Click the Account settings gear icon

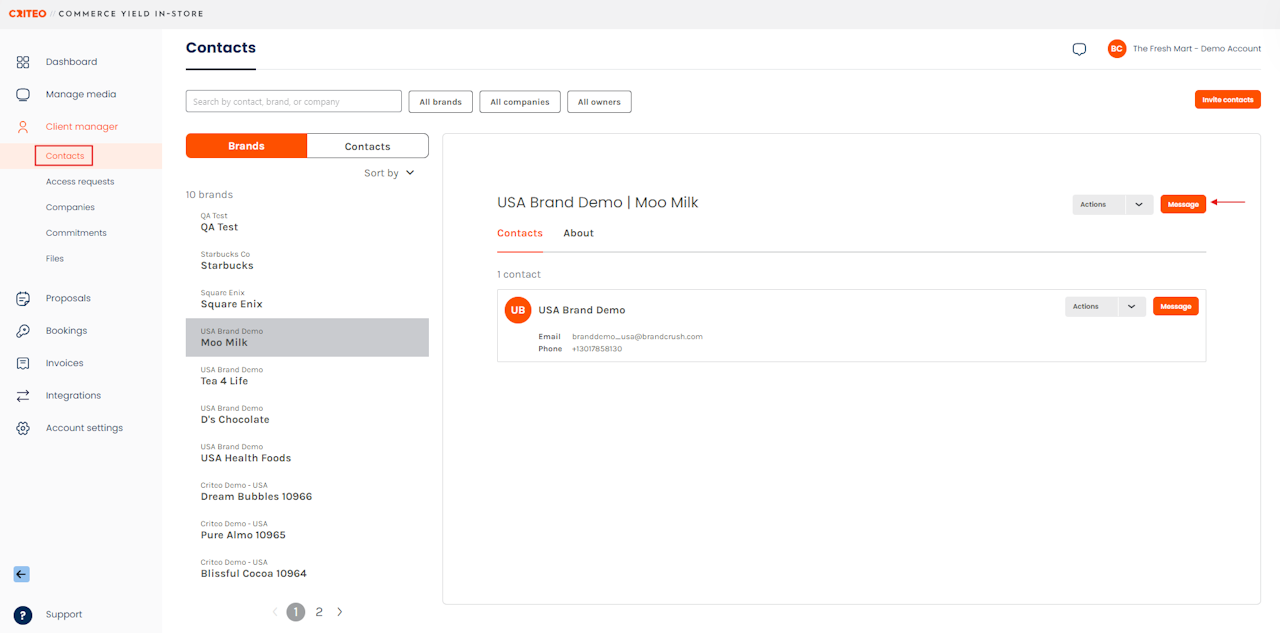(23, 428)
